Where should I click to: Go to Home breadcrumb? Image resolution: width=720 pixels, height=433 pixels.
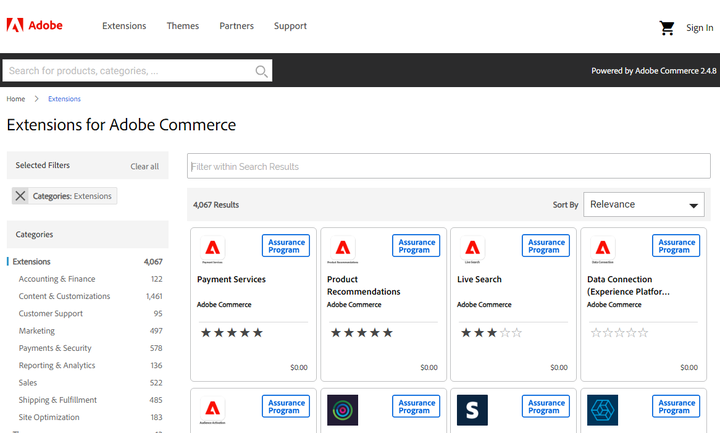tap(16, 99)
